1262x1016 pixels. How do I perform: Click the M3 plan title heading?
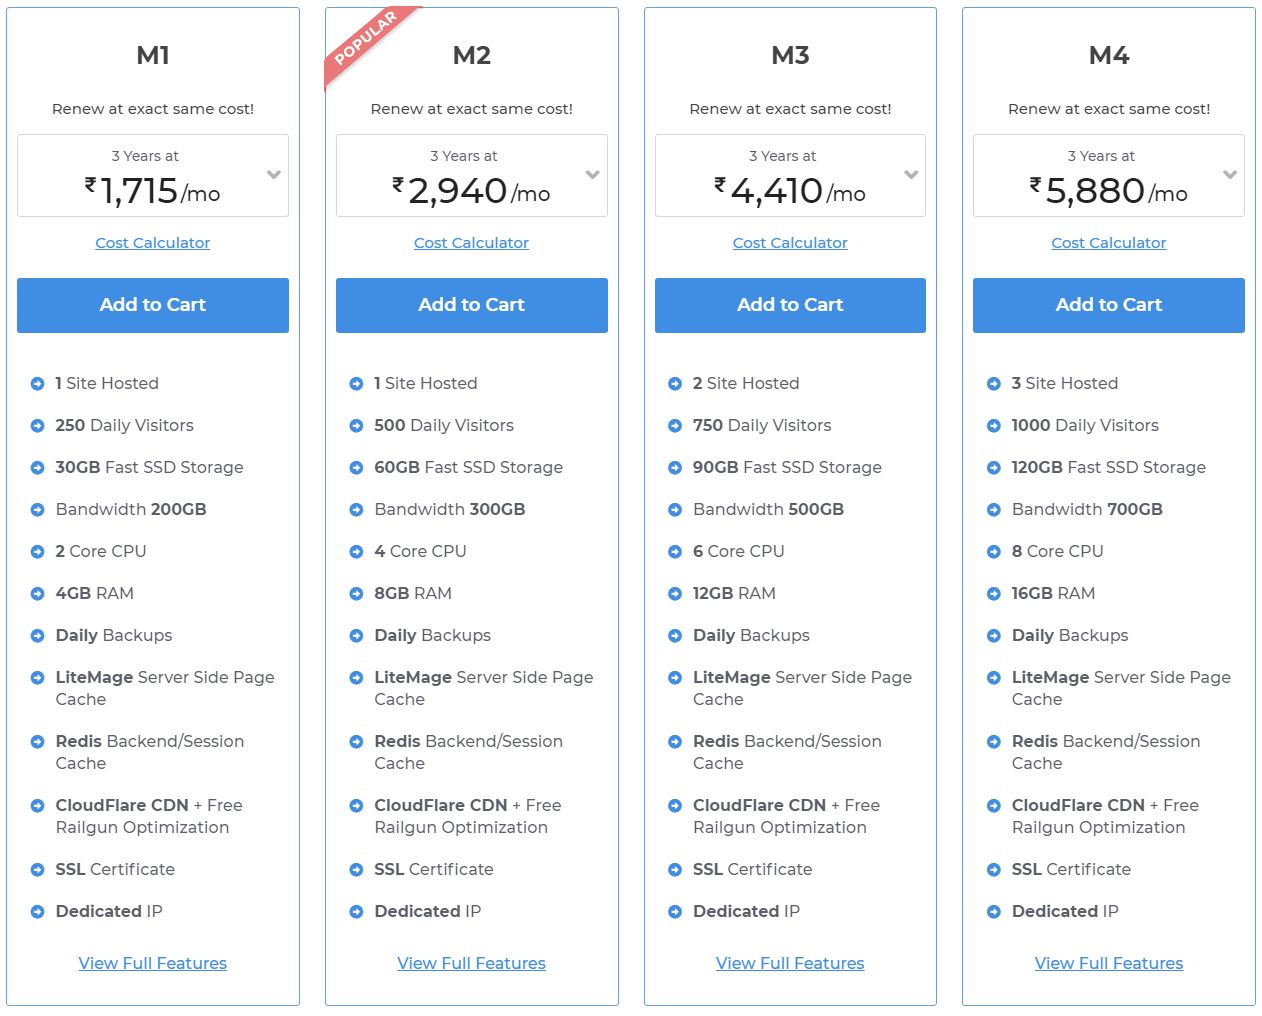(790, 56)
